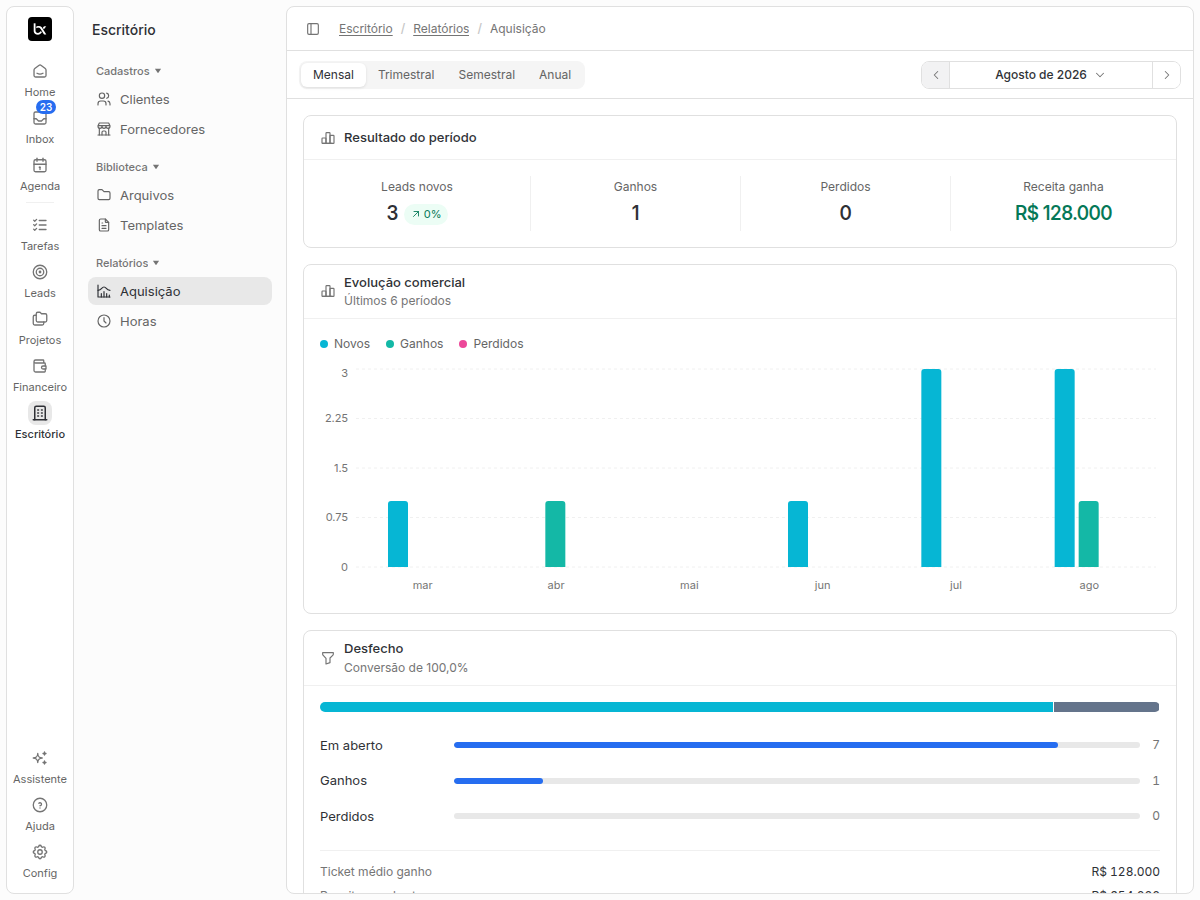The width and height of the screenshot is (1200, 900).
Task: Open Clientes in the sidebar
Action: tap(180, 100)
